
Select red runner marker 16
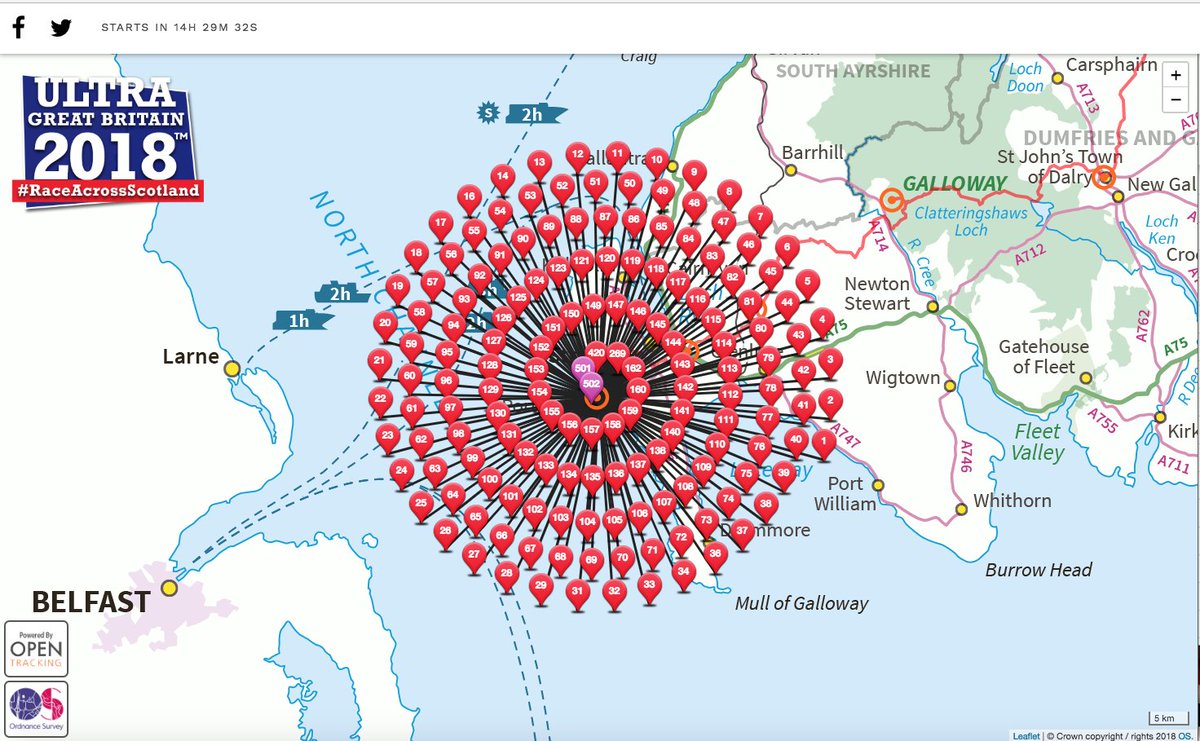pos(468,199)
